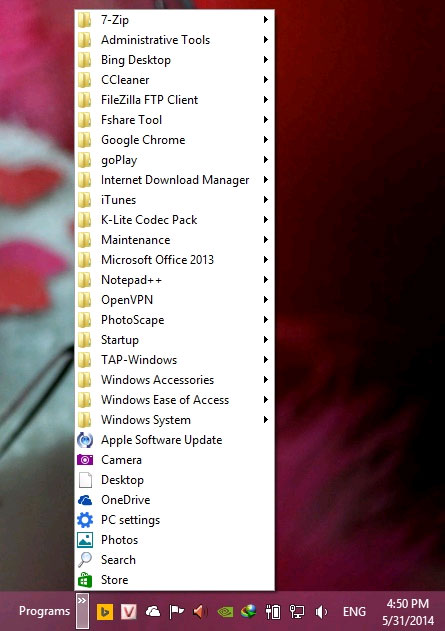This screenshot has width=445, height=631.
Task: Open the clock showing 4:50 PM
Action: 408,612
